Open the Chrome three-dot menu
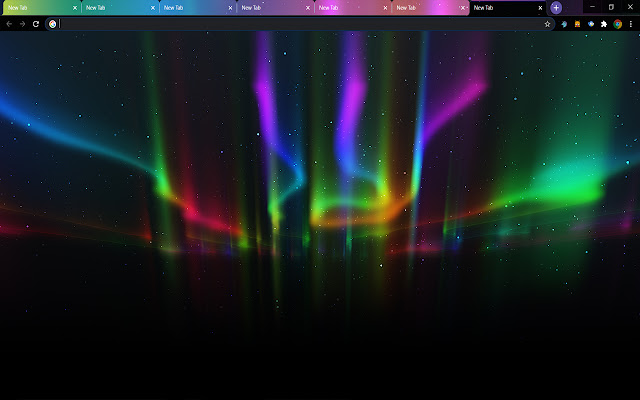 [631, 23]
